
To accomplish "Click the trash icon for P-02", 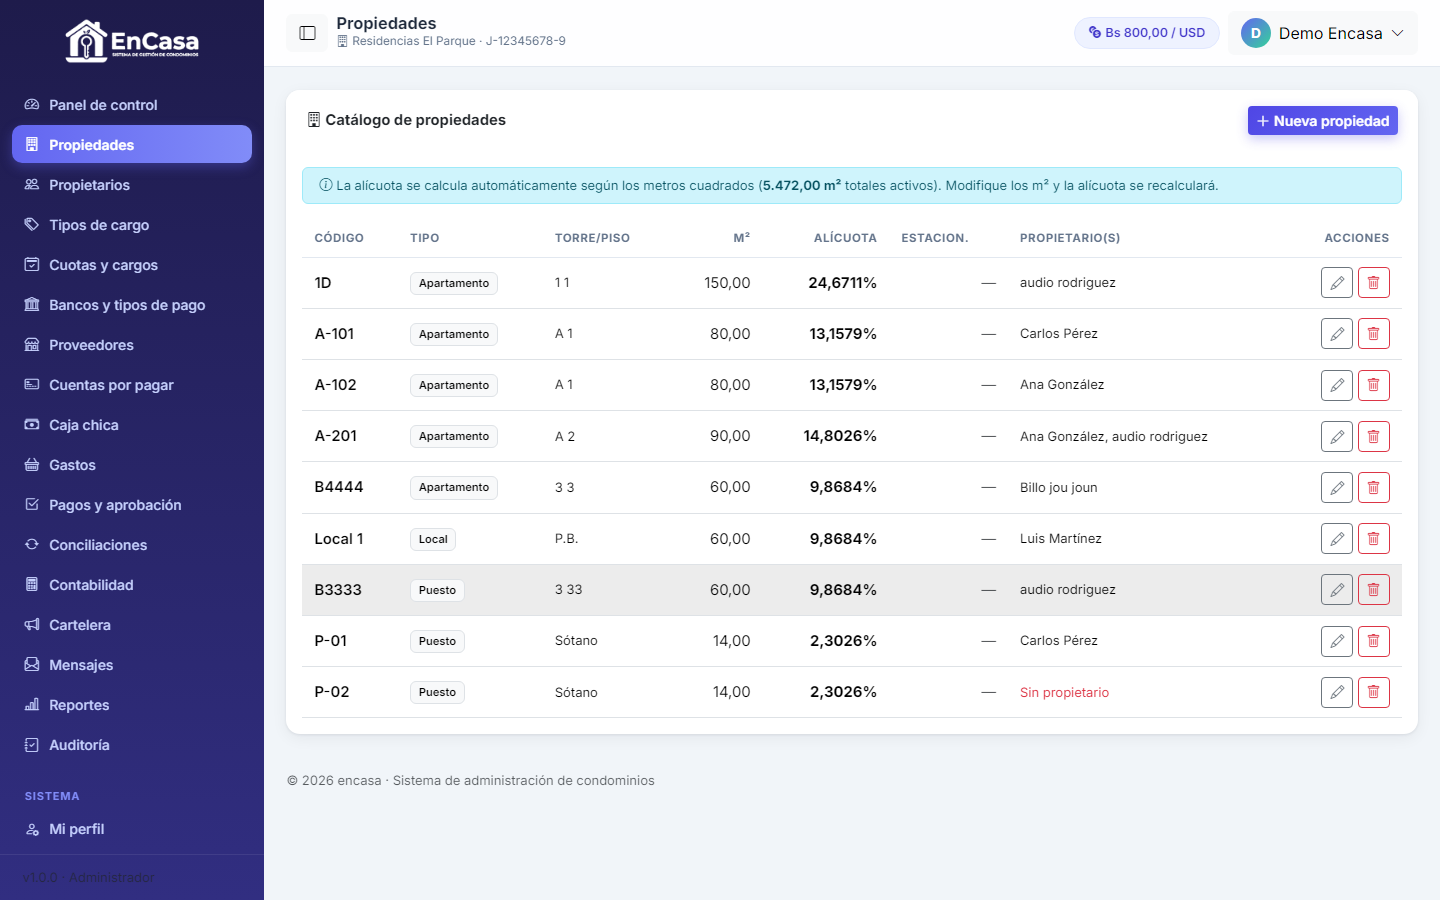I will (1374, 692).
